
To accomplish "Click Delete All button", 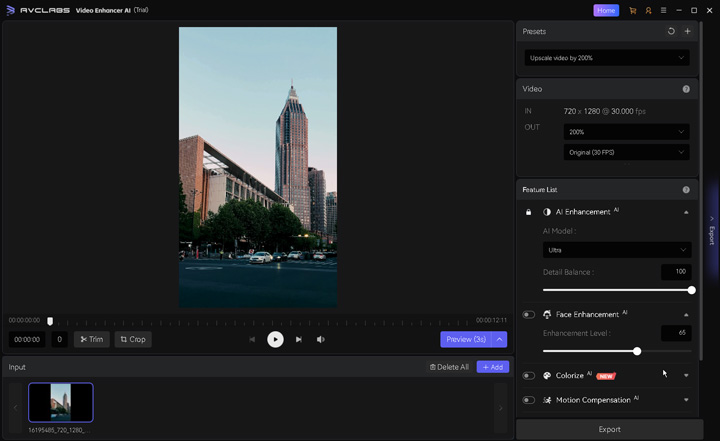I will pyautogui.click(x=449, y=367).
